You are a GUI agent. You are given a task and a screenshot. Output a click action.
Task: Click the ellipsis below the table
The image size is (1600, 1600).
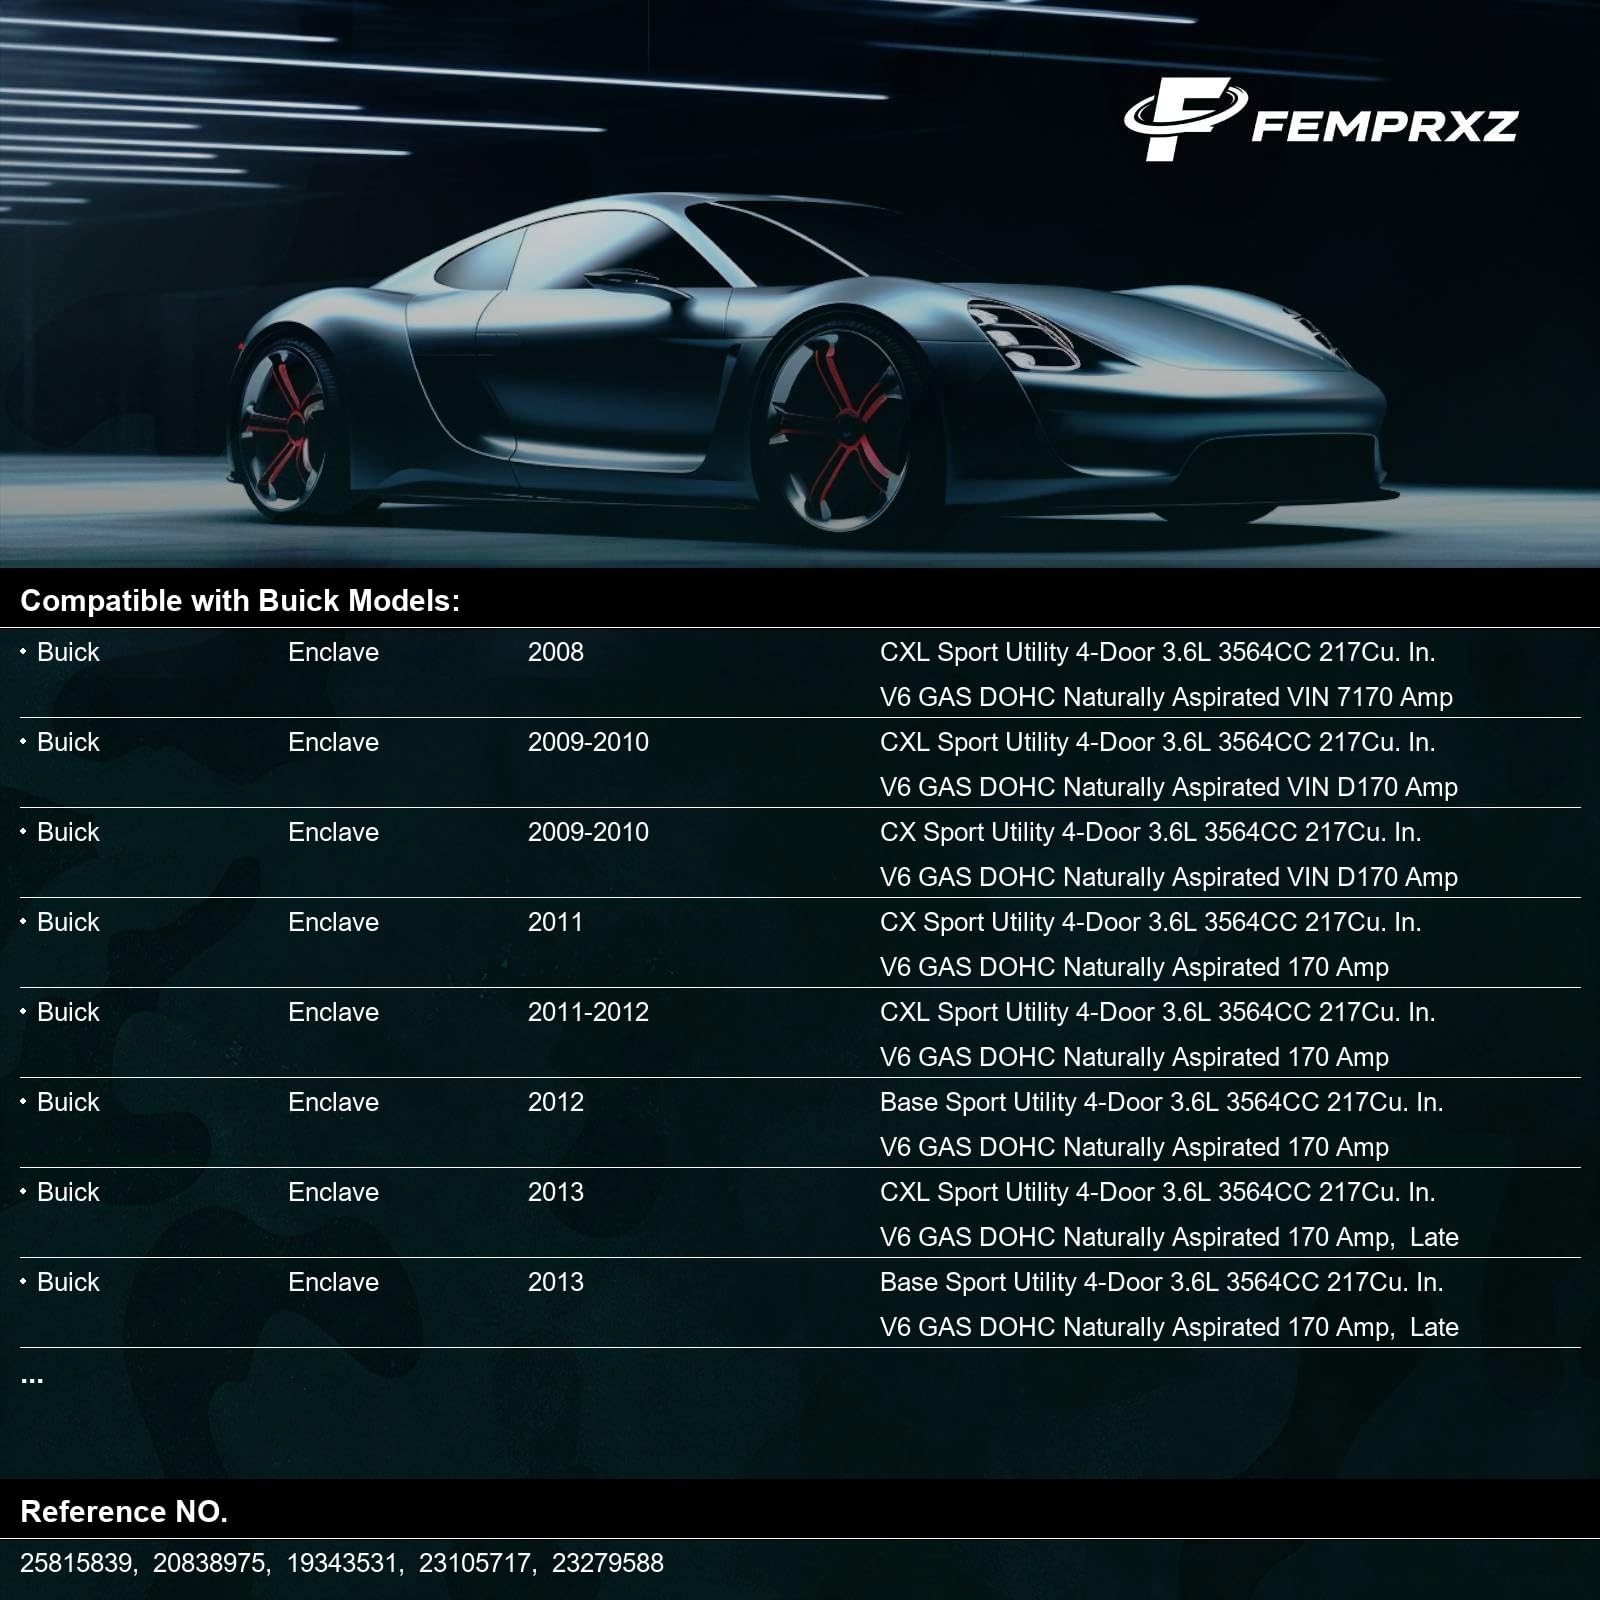[32, 1380]
